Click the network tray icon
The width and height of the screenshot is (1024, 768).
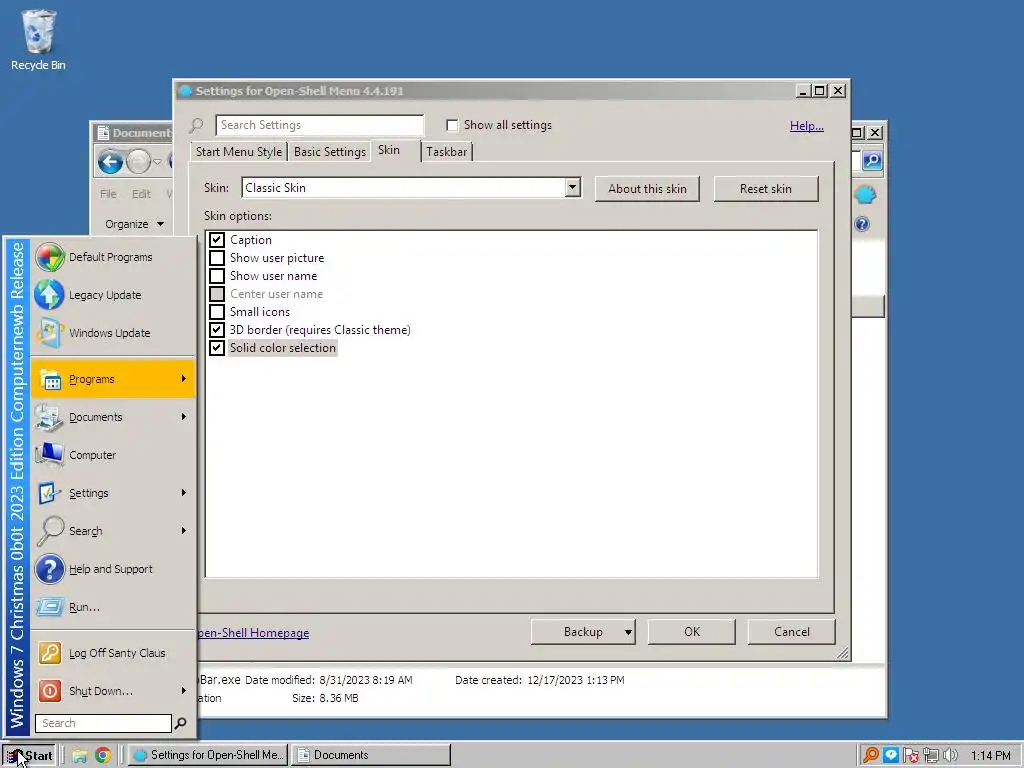[931, 756]
